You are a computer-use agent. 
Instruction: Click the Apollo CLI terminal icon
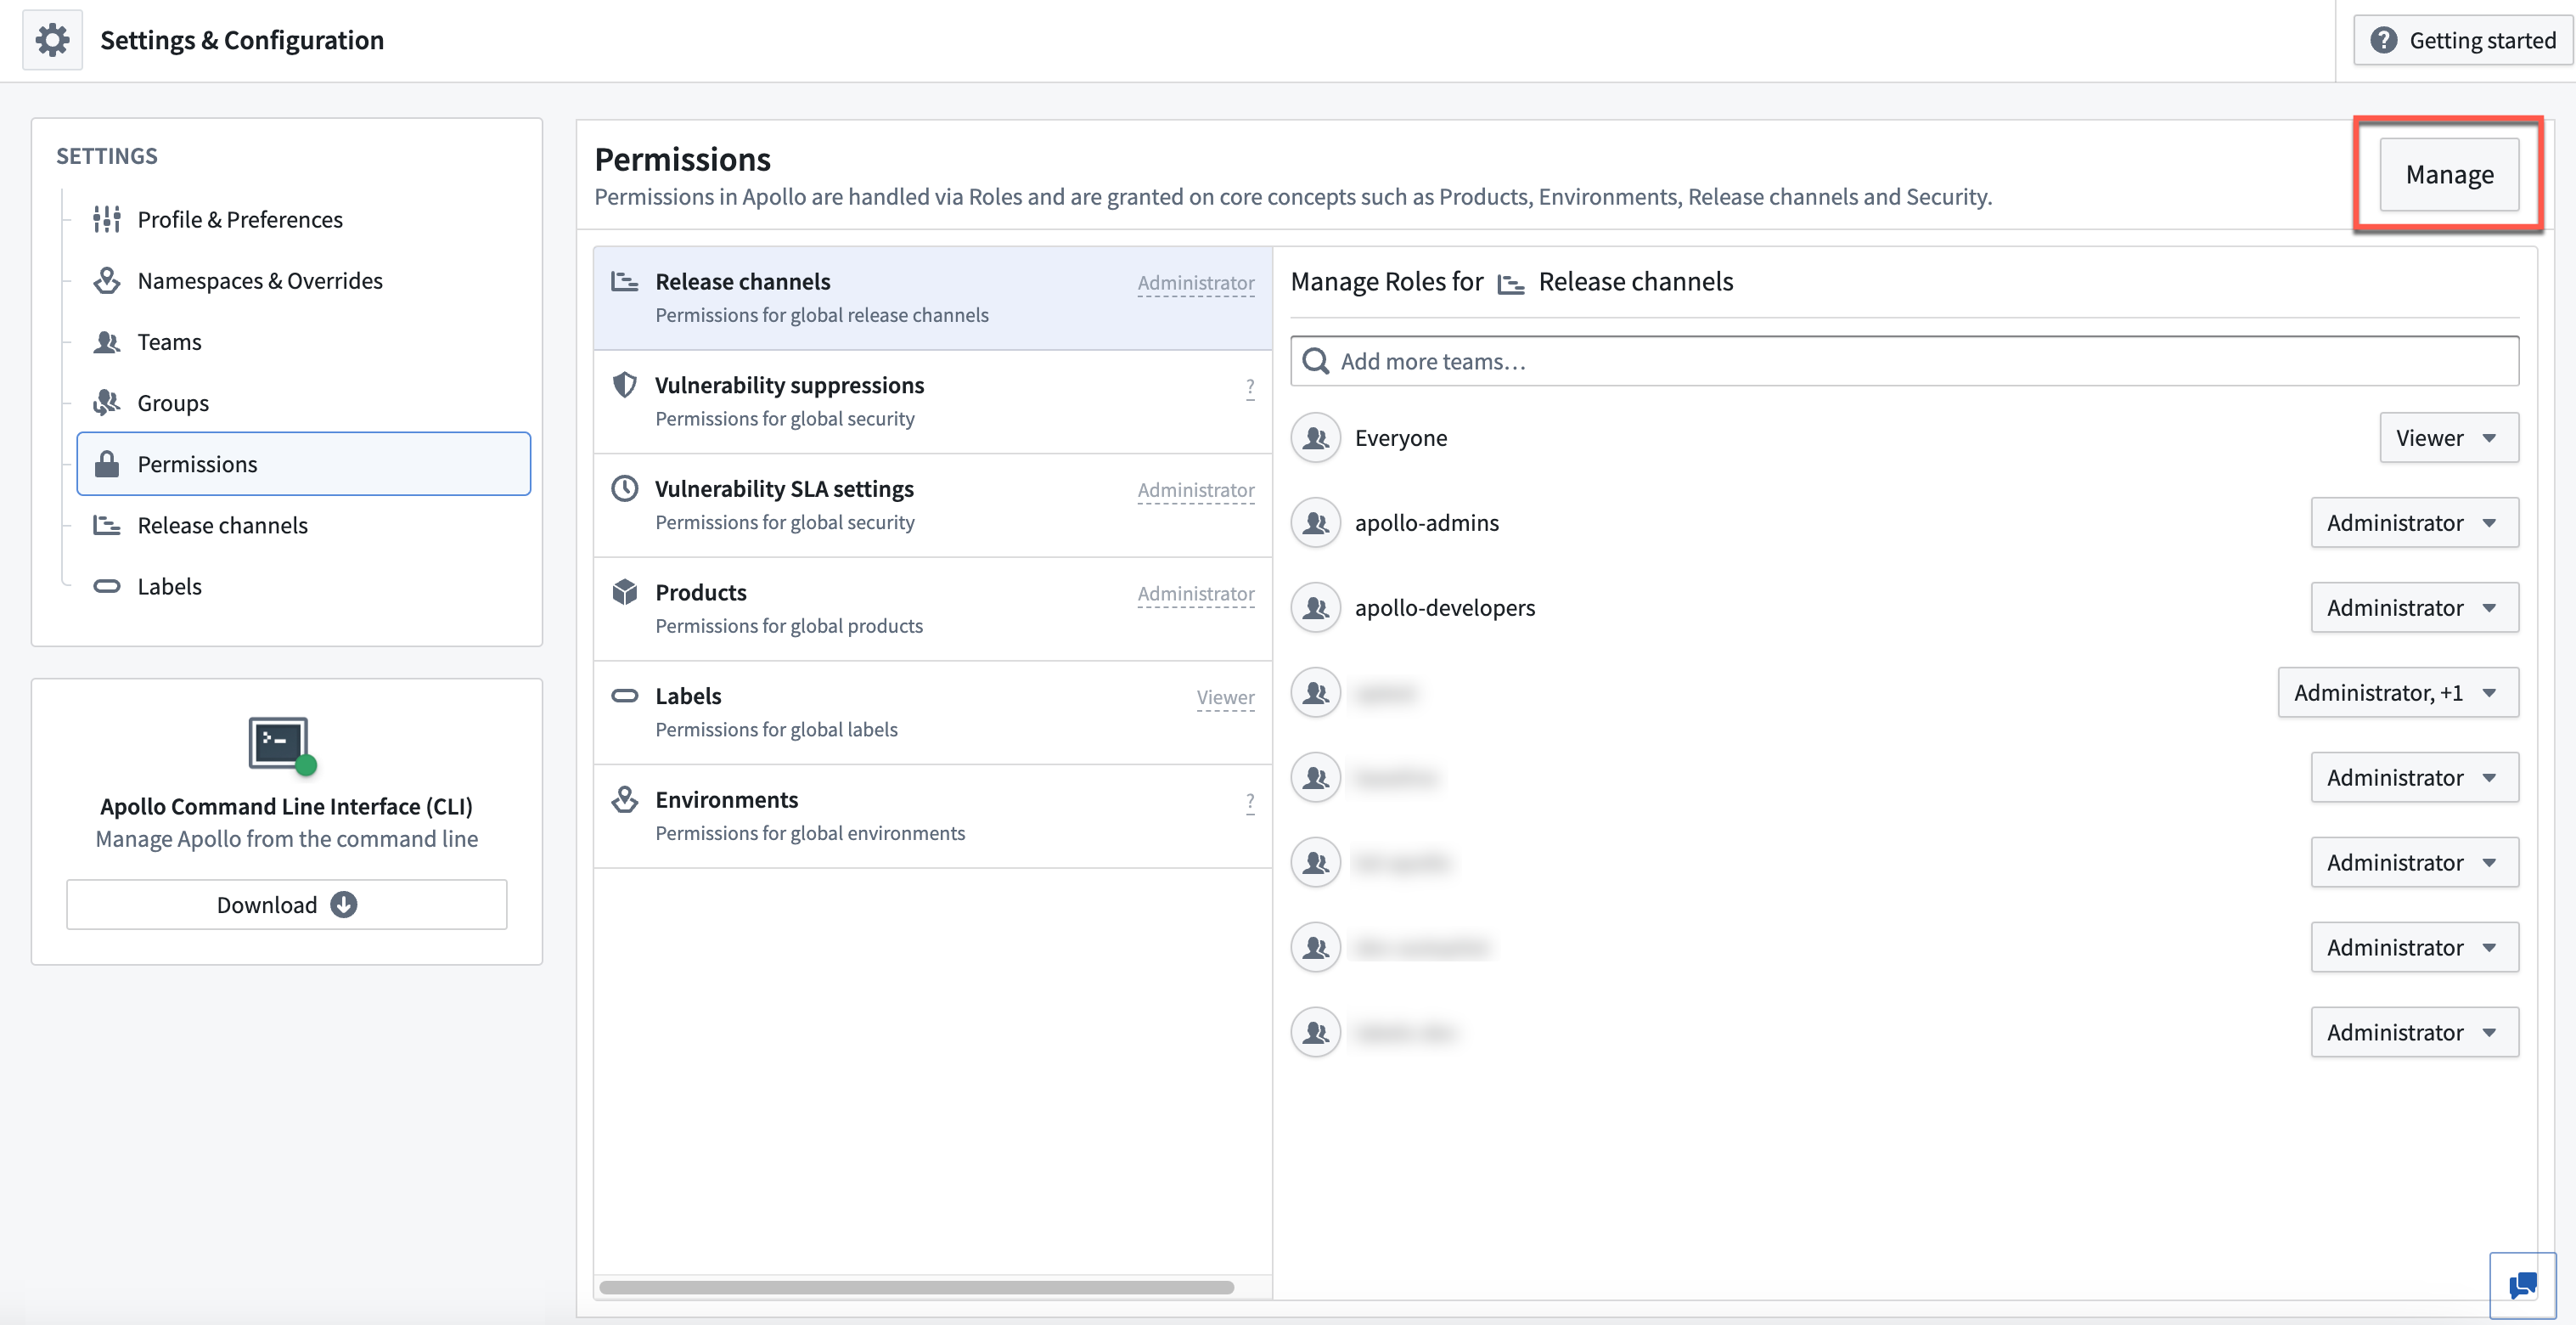[x=282, y=746]
